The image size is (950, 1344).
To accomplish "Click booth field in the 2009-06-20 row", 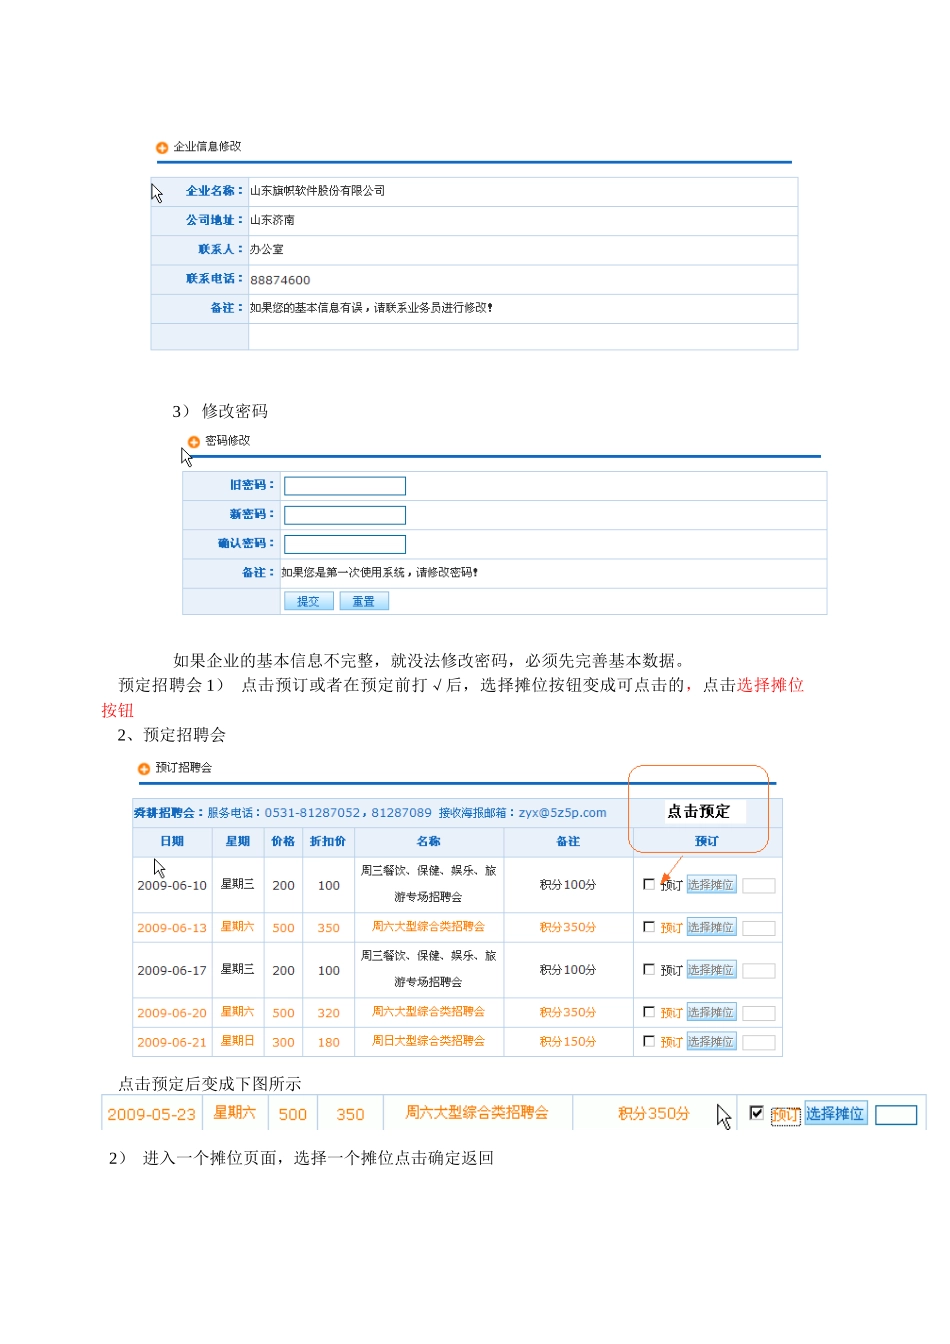I will pyautogui.click(x=759, y=1013).
